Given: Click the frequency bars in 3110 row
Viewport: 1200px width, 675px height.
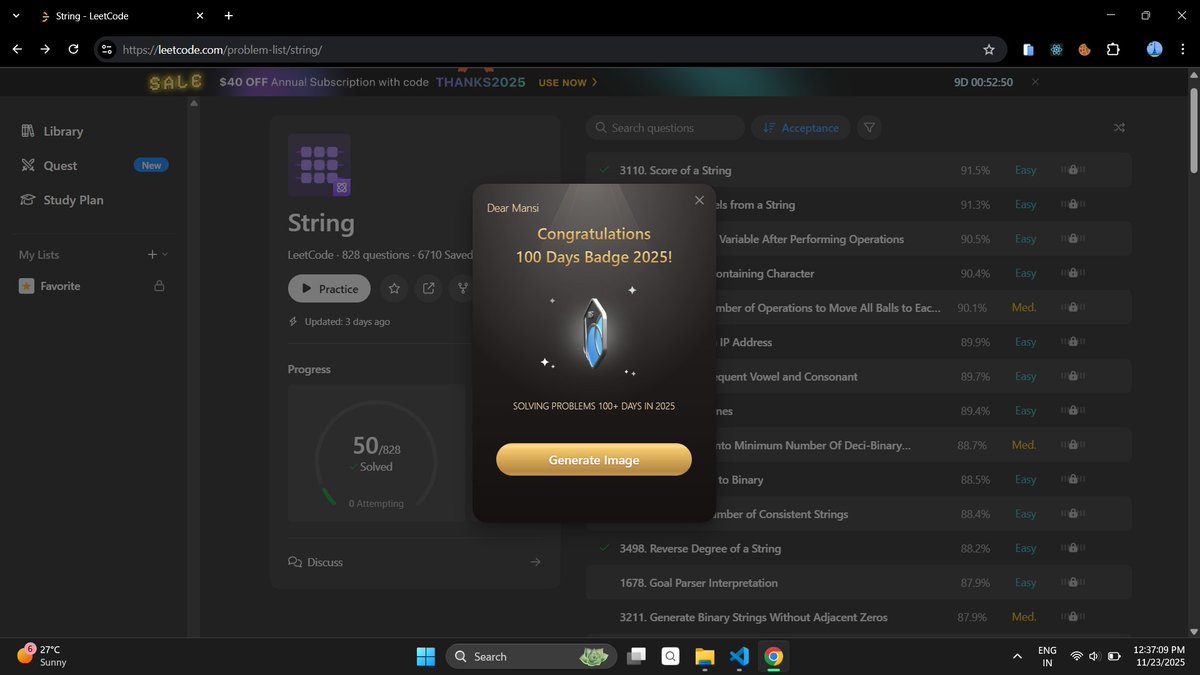Looking at the screenshot, I should 1072,170.
